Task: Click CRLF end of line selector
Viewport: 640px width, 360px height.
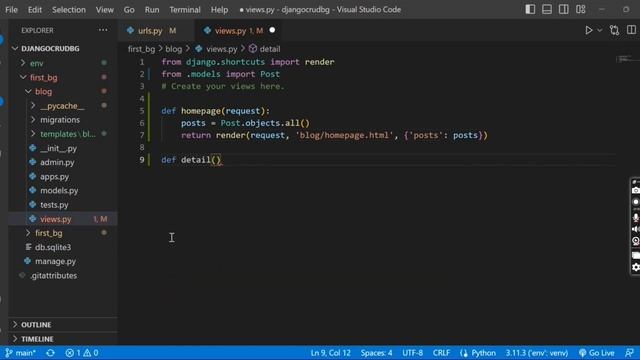Action: point(441,353)
